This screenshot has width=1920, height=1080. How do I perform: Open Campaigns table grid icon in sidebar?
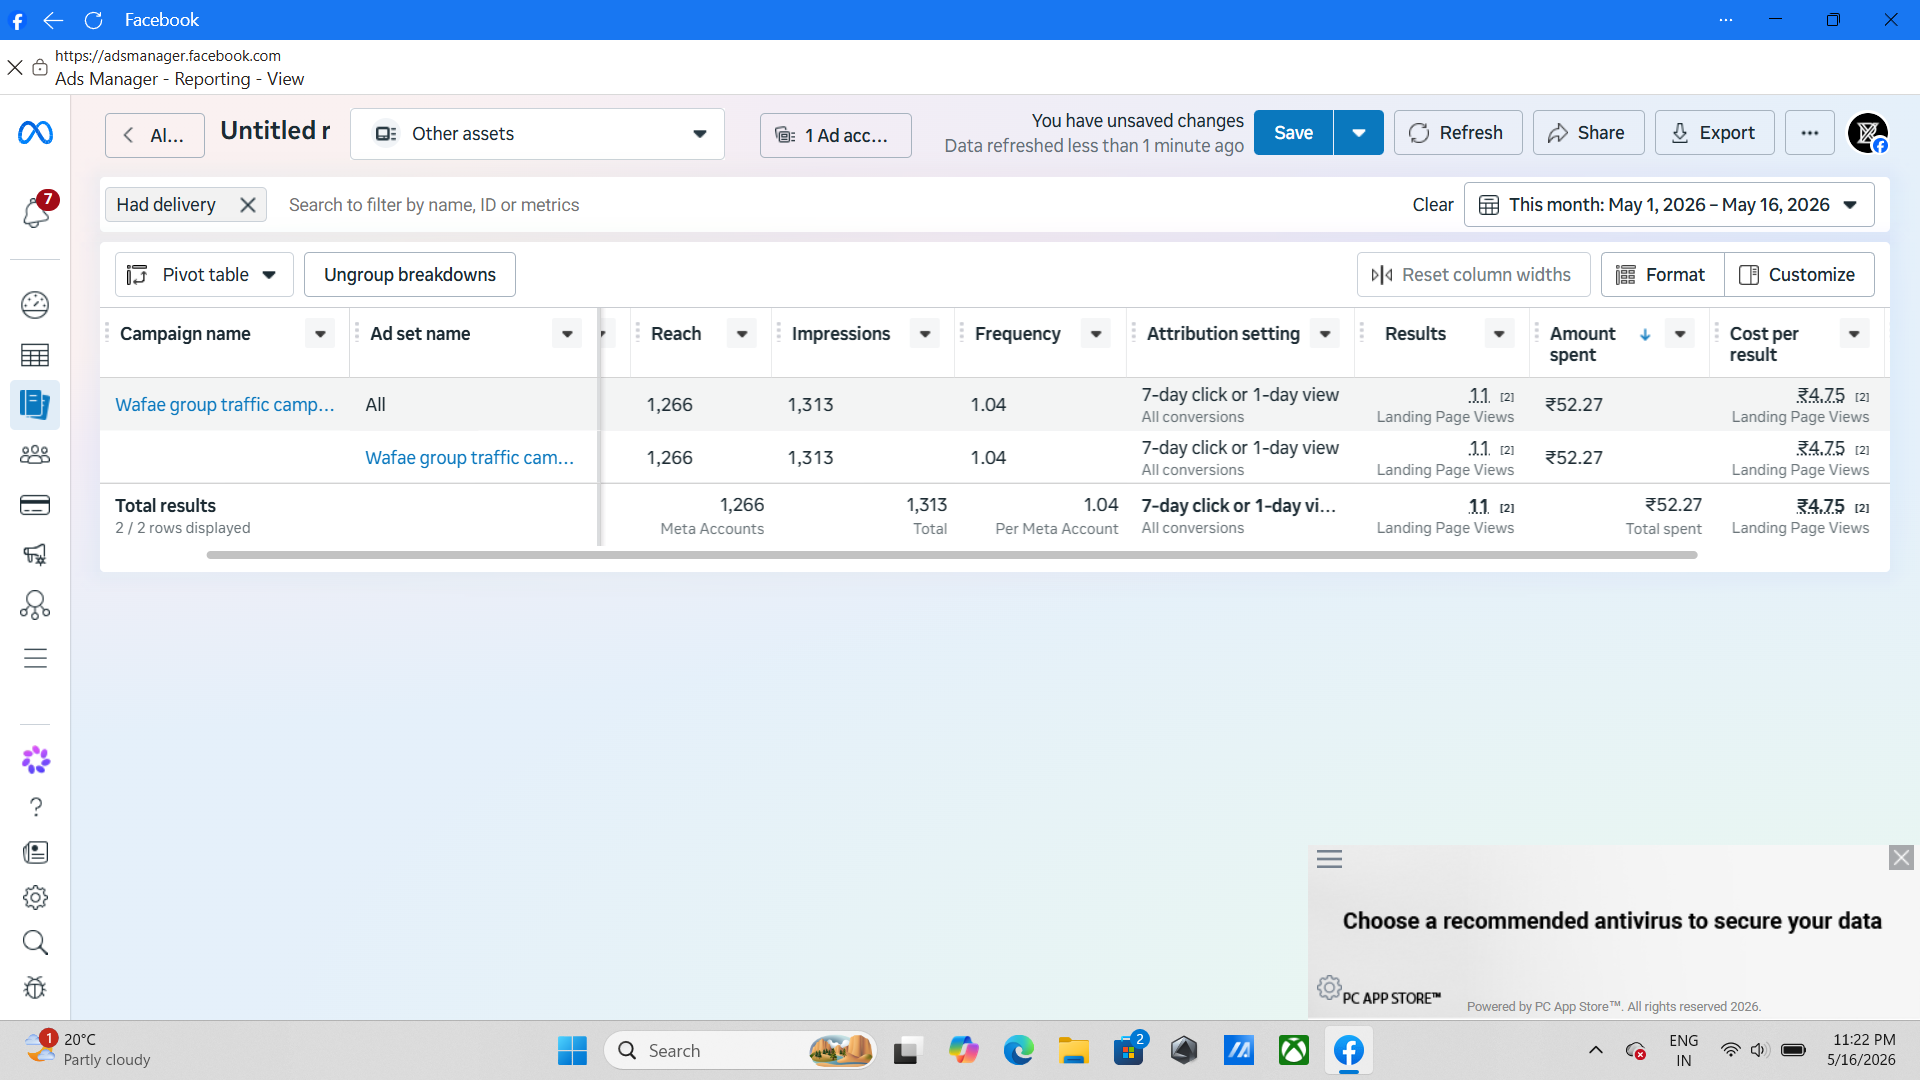point(35,355)
